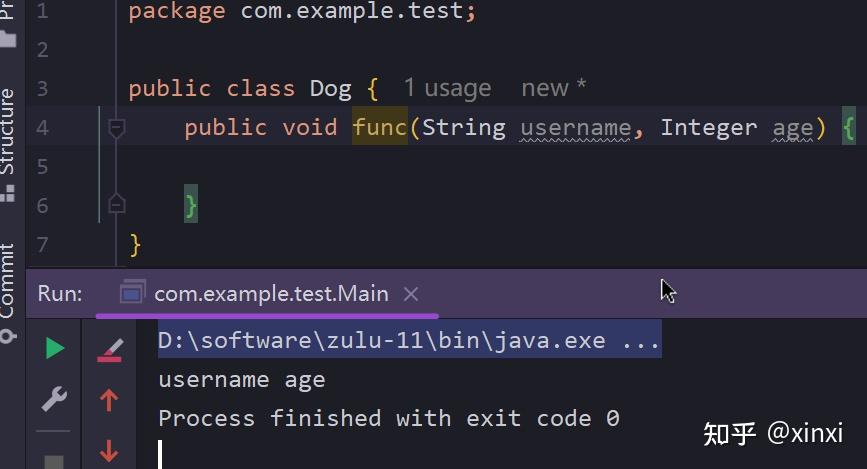The image size is (867, 469).
Task: Click the username parameter in the editor
Action: click(575, 127)
